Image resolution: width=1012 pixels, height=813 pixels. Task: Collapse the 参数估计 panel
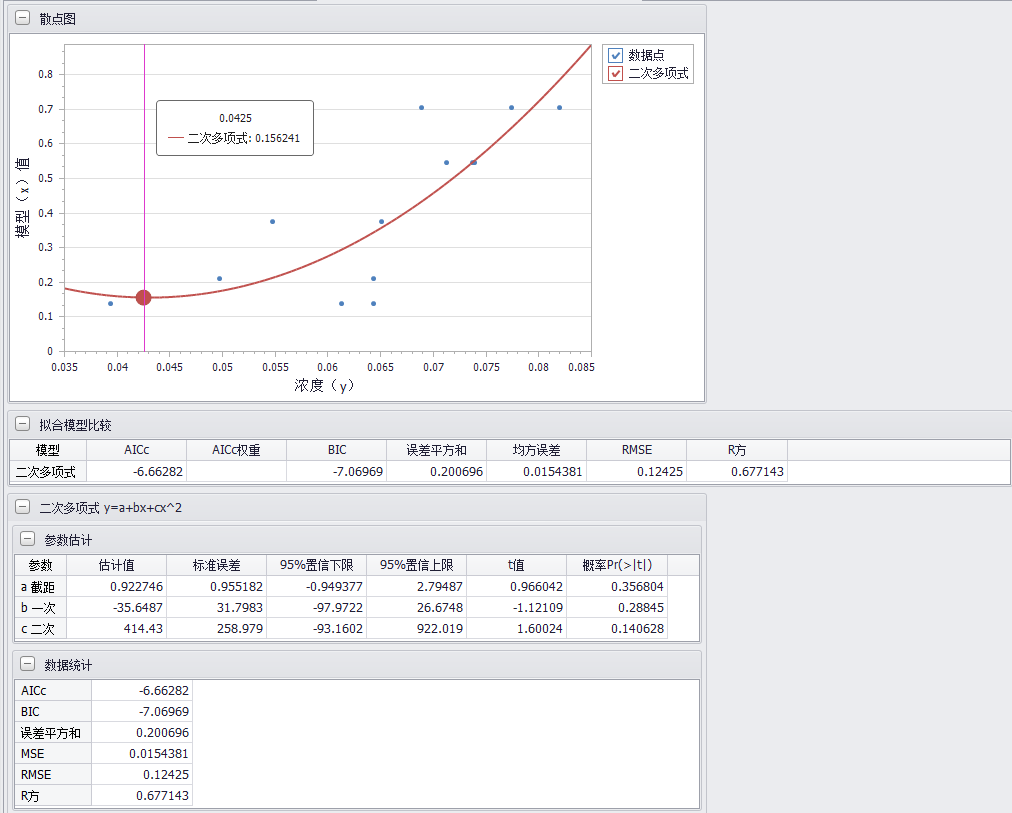pos(28,540)
